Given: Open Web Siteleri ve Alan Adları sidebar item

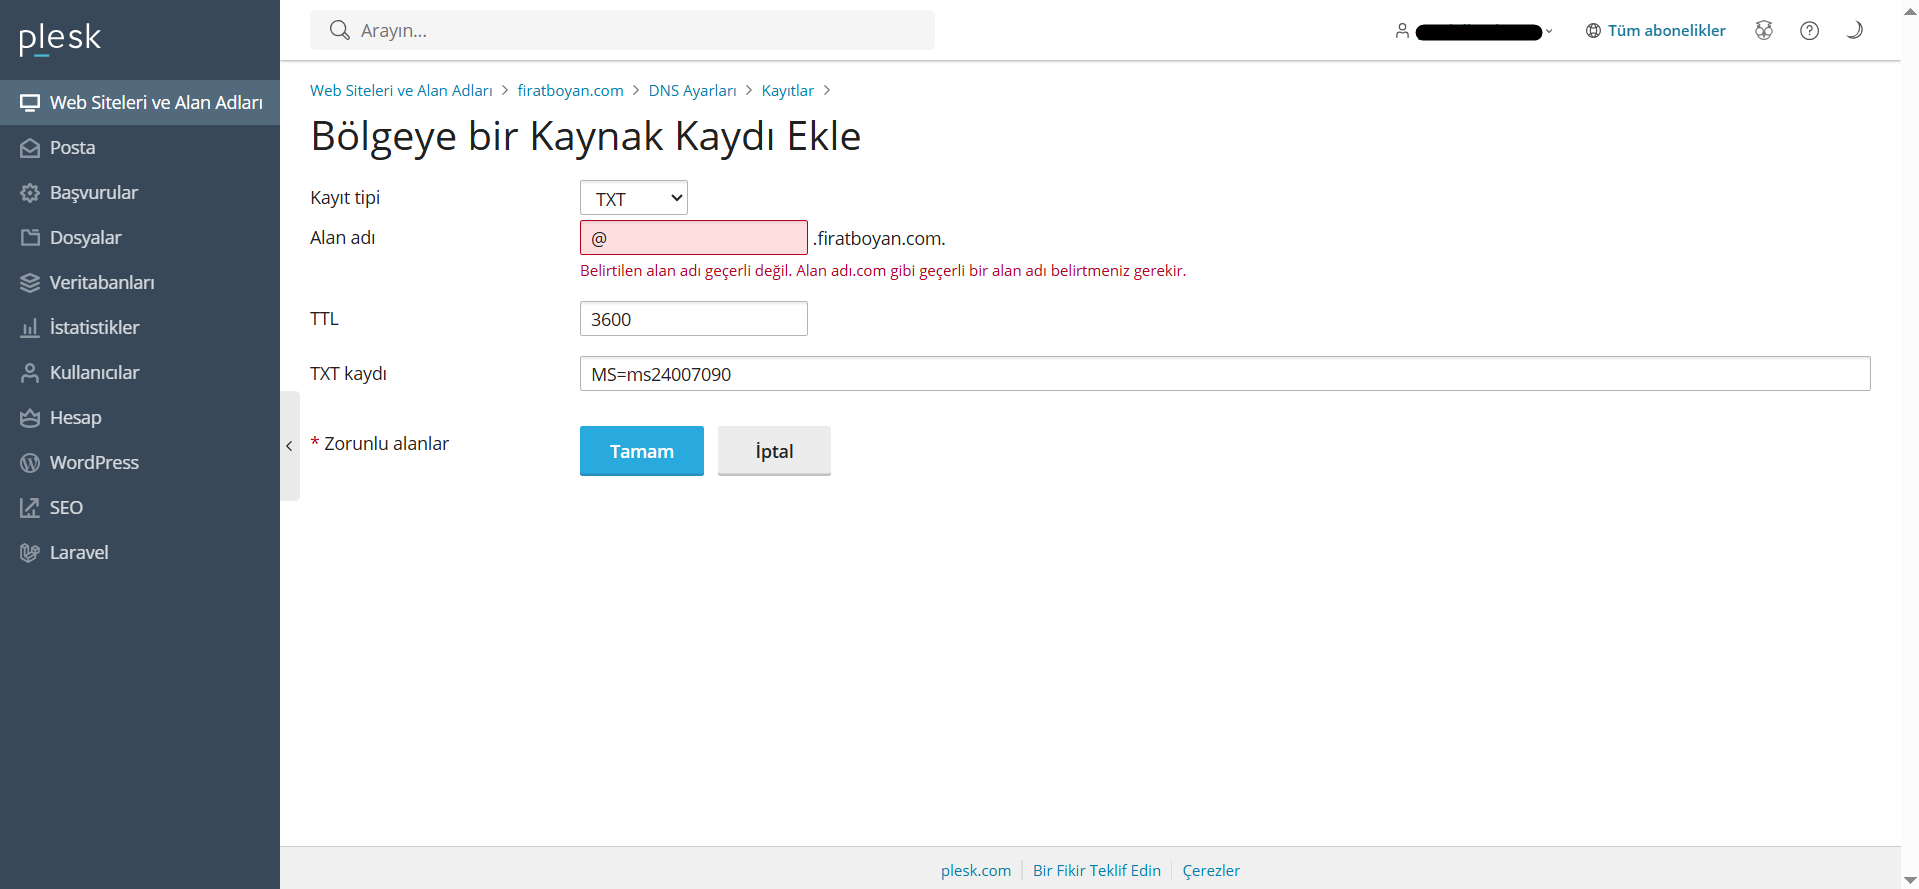Looking at the screenshot, I should tap(140, 102).
